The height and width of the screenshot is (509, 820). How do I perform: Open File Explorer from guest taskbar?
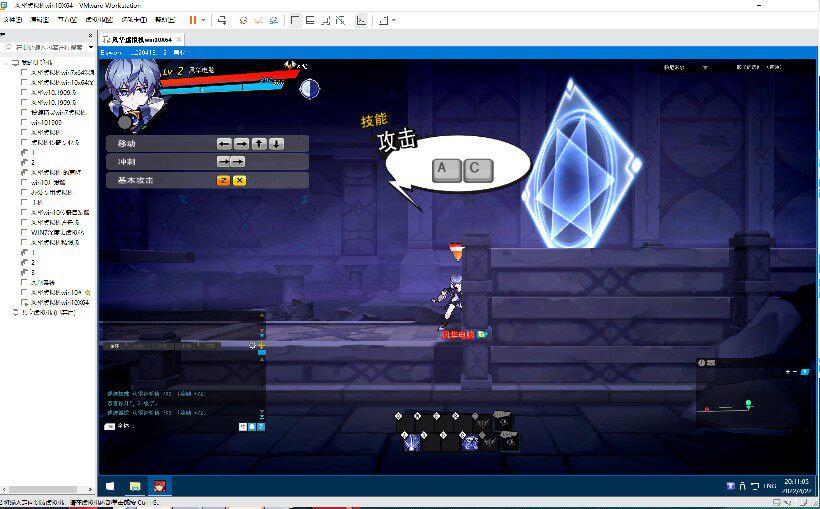(x=135, y=486)
